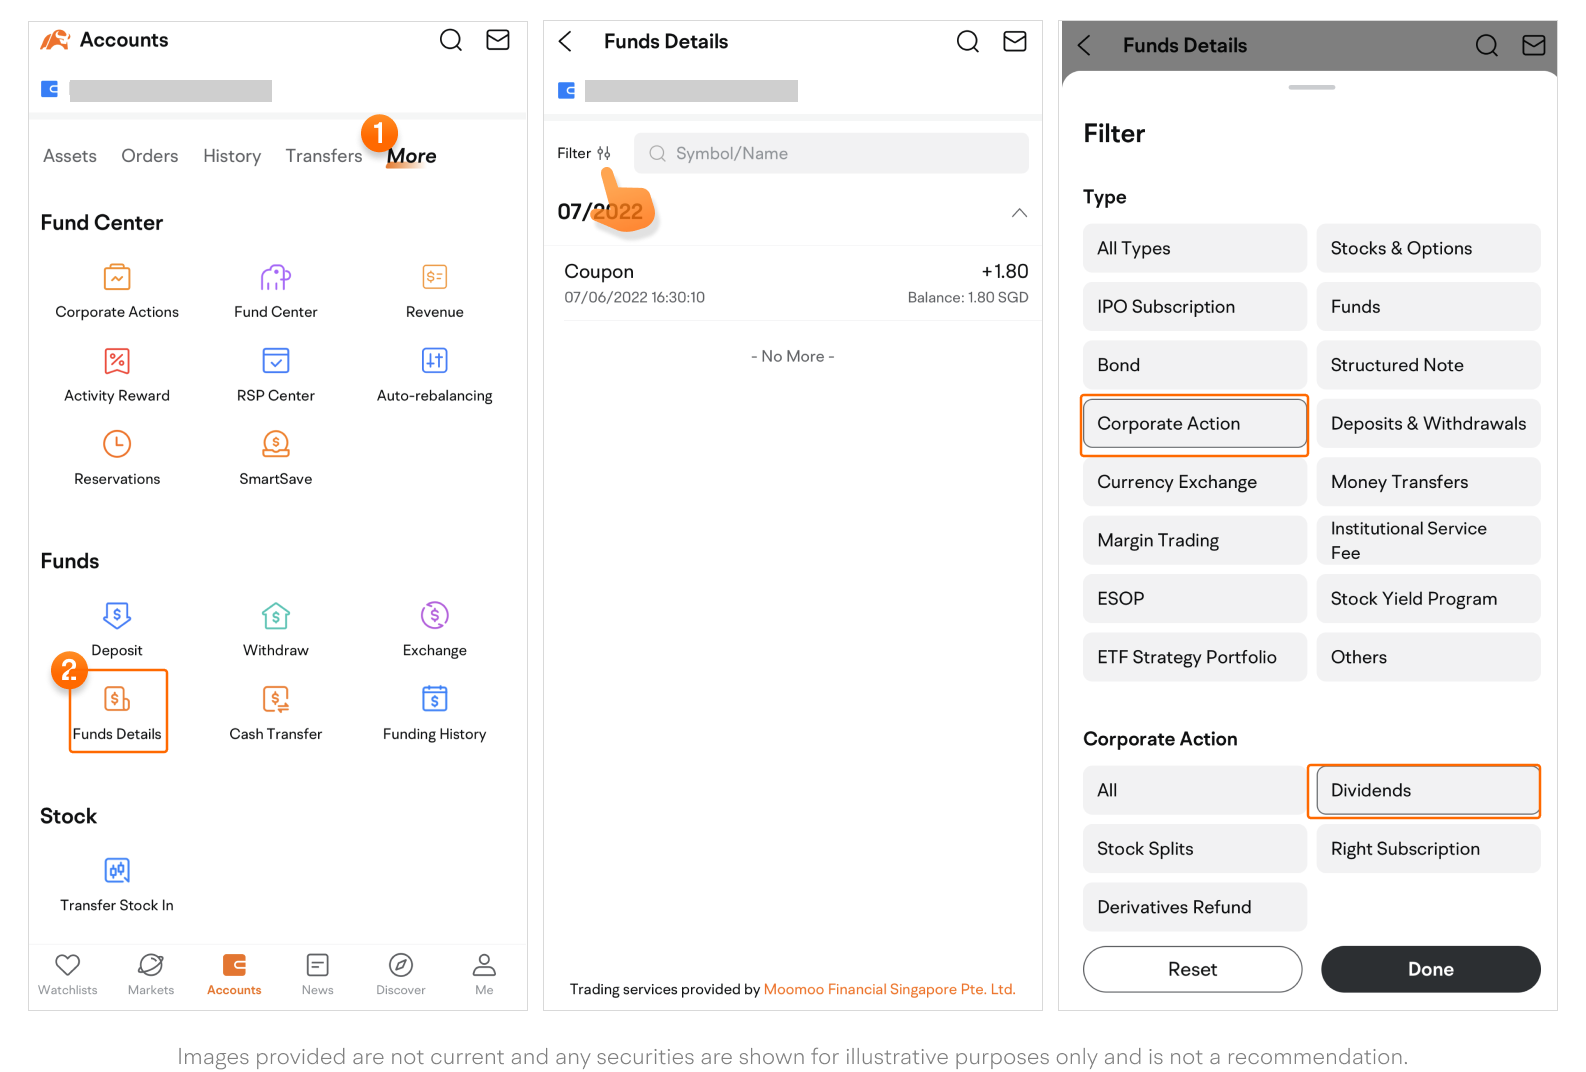The width and height of the screenshot is (1586, 1072).
Task: Click the Symbol/Name search field
Action: point(830,153)
